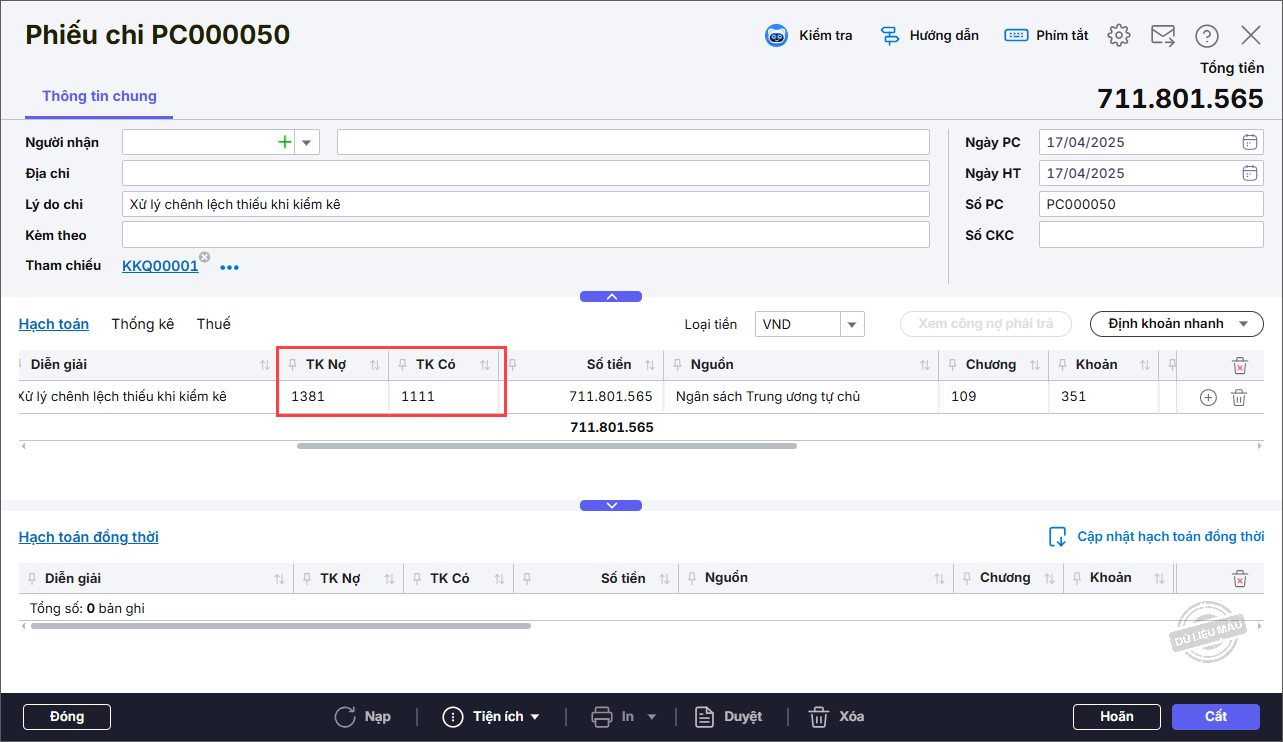The width and height of the screenshot is (1283, 742).
Task: Open the KKQ00001 reference link
Action: coord(159,266)
